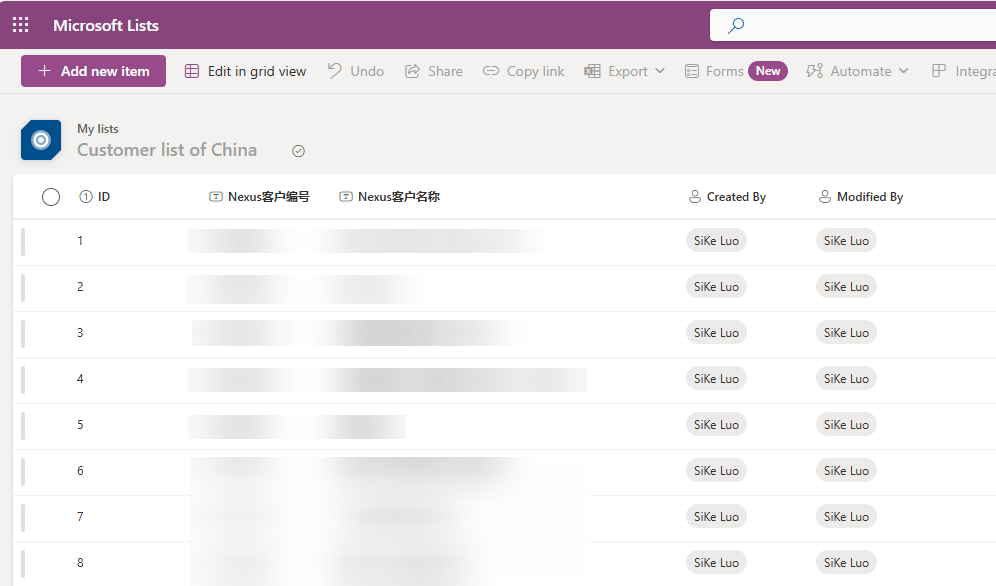
Task: Click SiKe Luo Modified By in row 2
Action: click(847, 287)
